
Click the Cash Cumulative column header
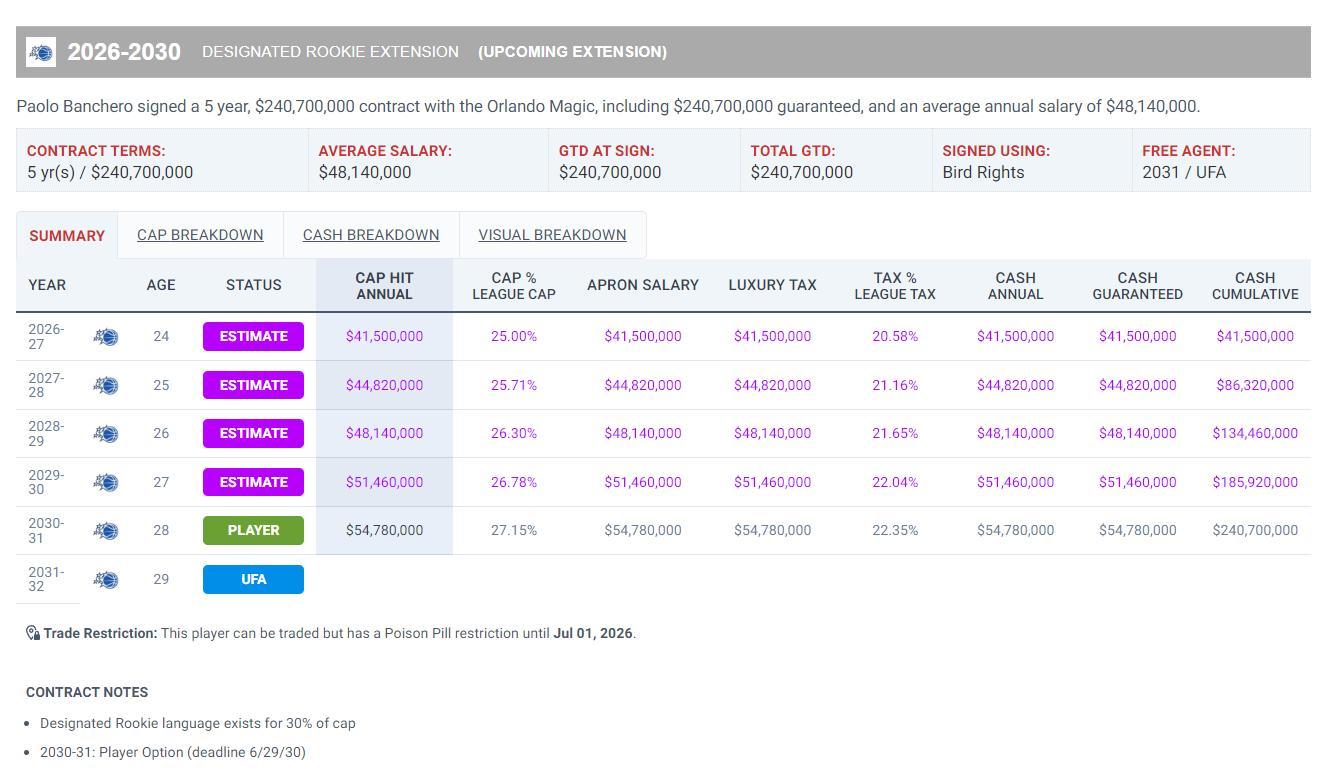(1254, 286)
